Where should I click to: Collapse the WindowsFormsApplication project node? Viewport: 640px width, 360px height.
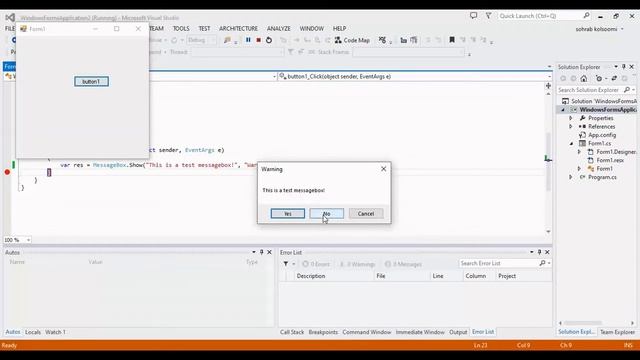coord(563,110)
